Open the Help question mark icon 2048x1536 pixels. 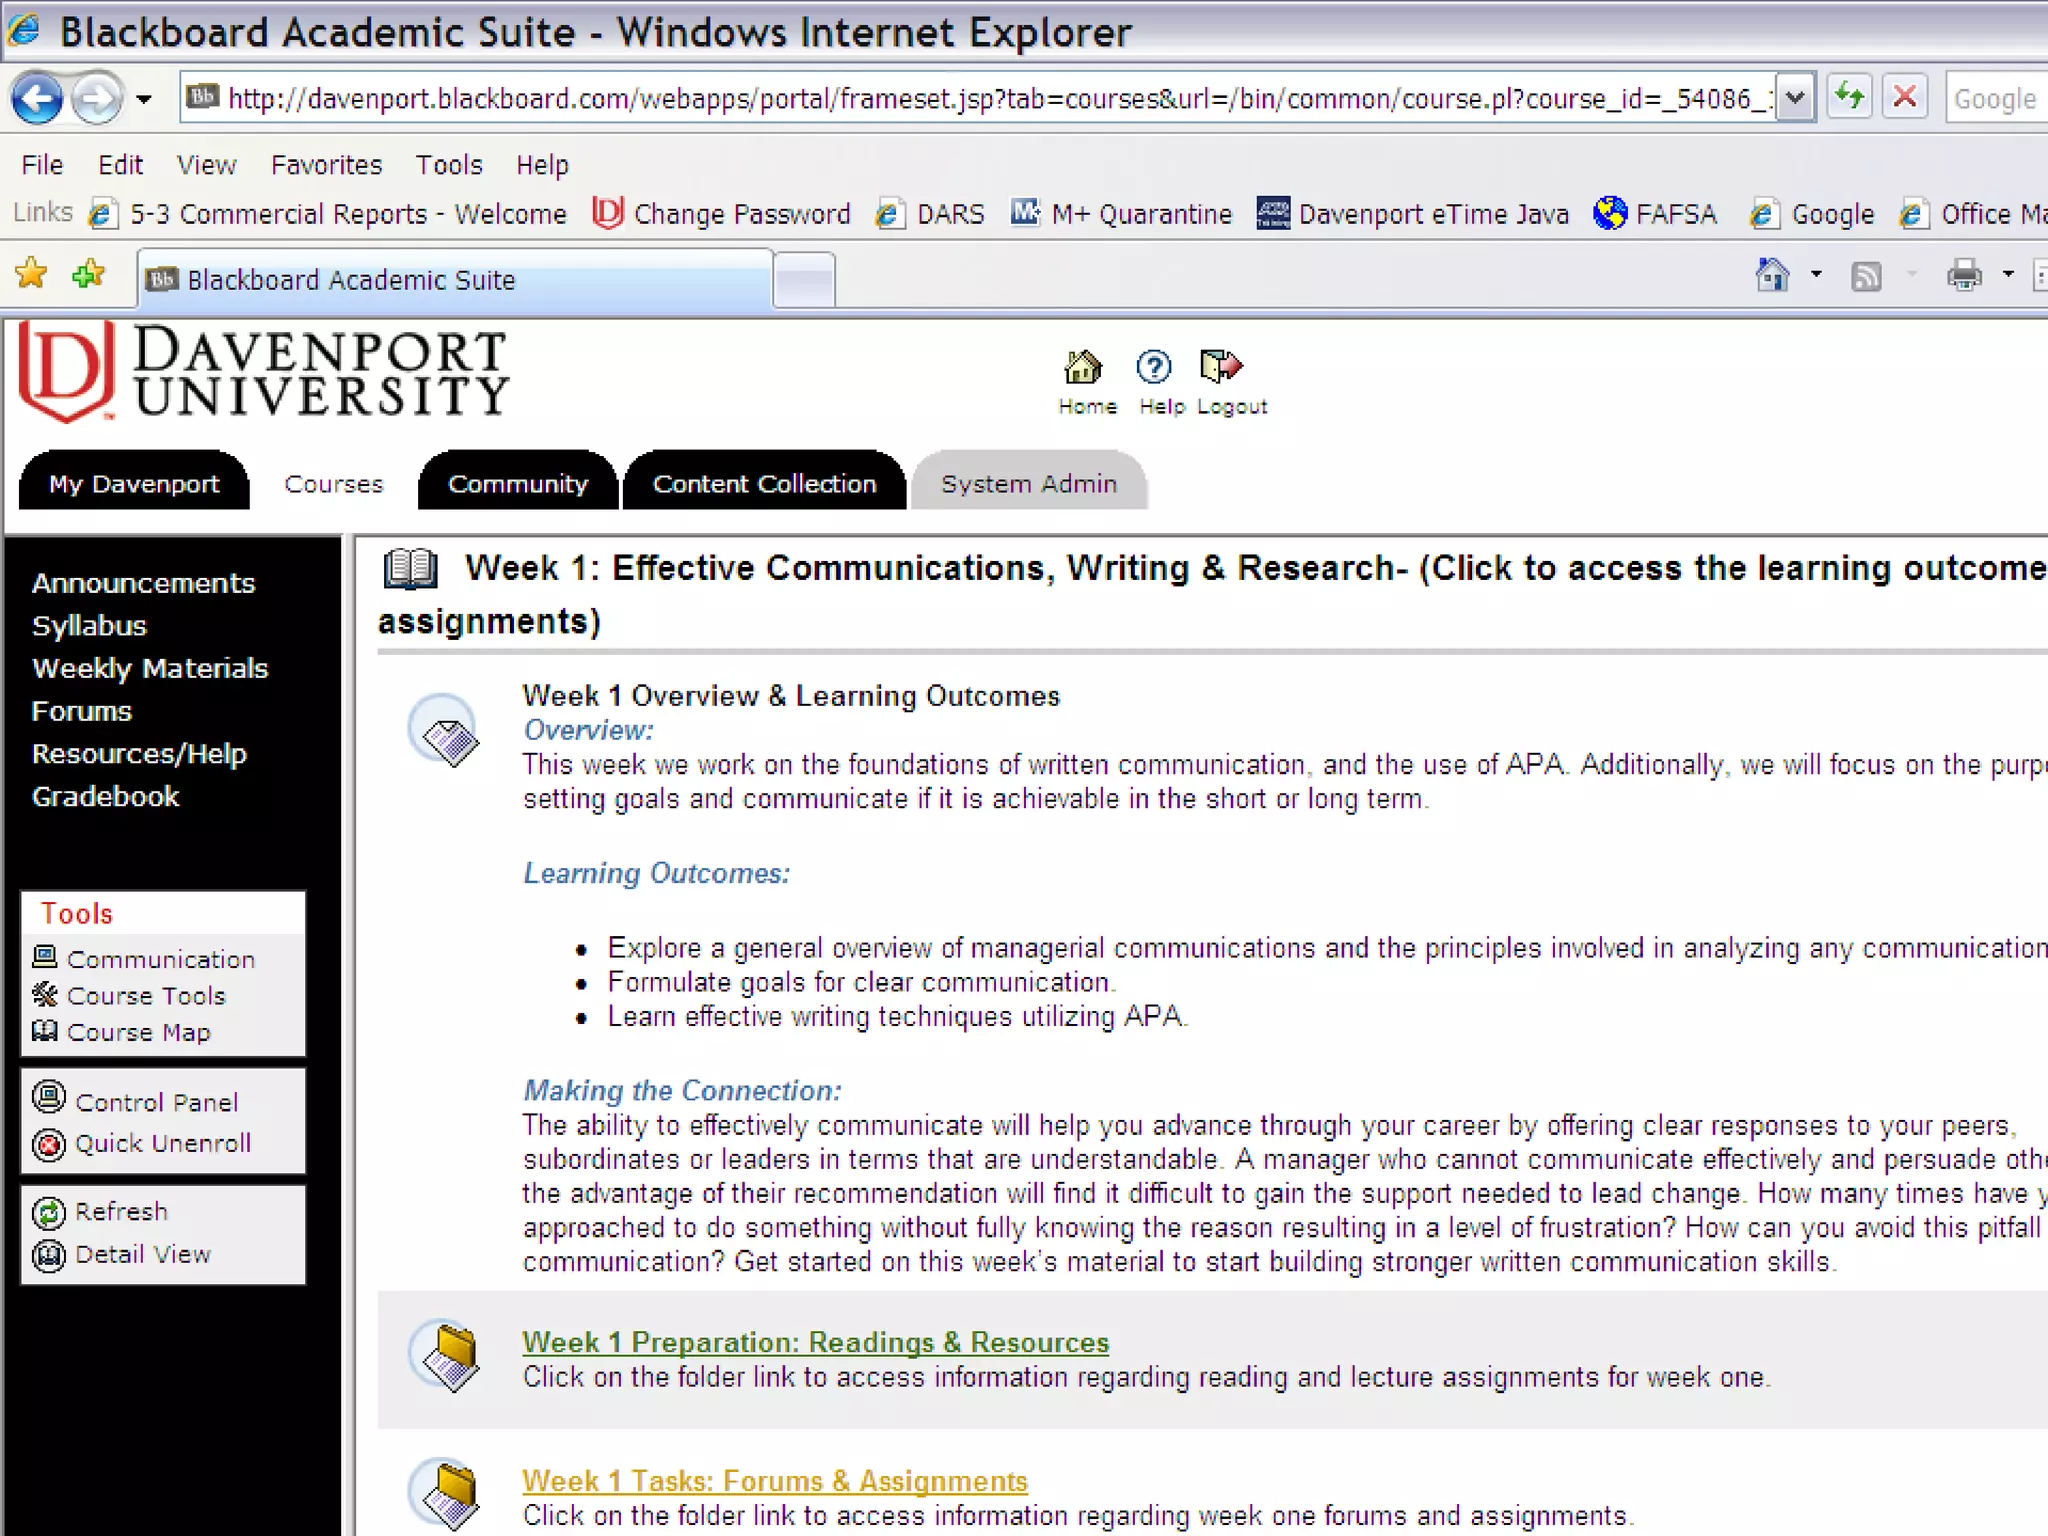point(1153,368)
